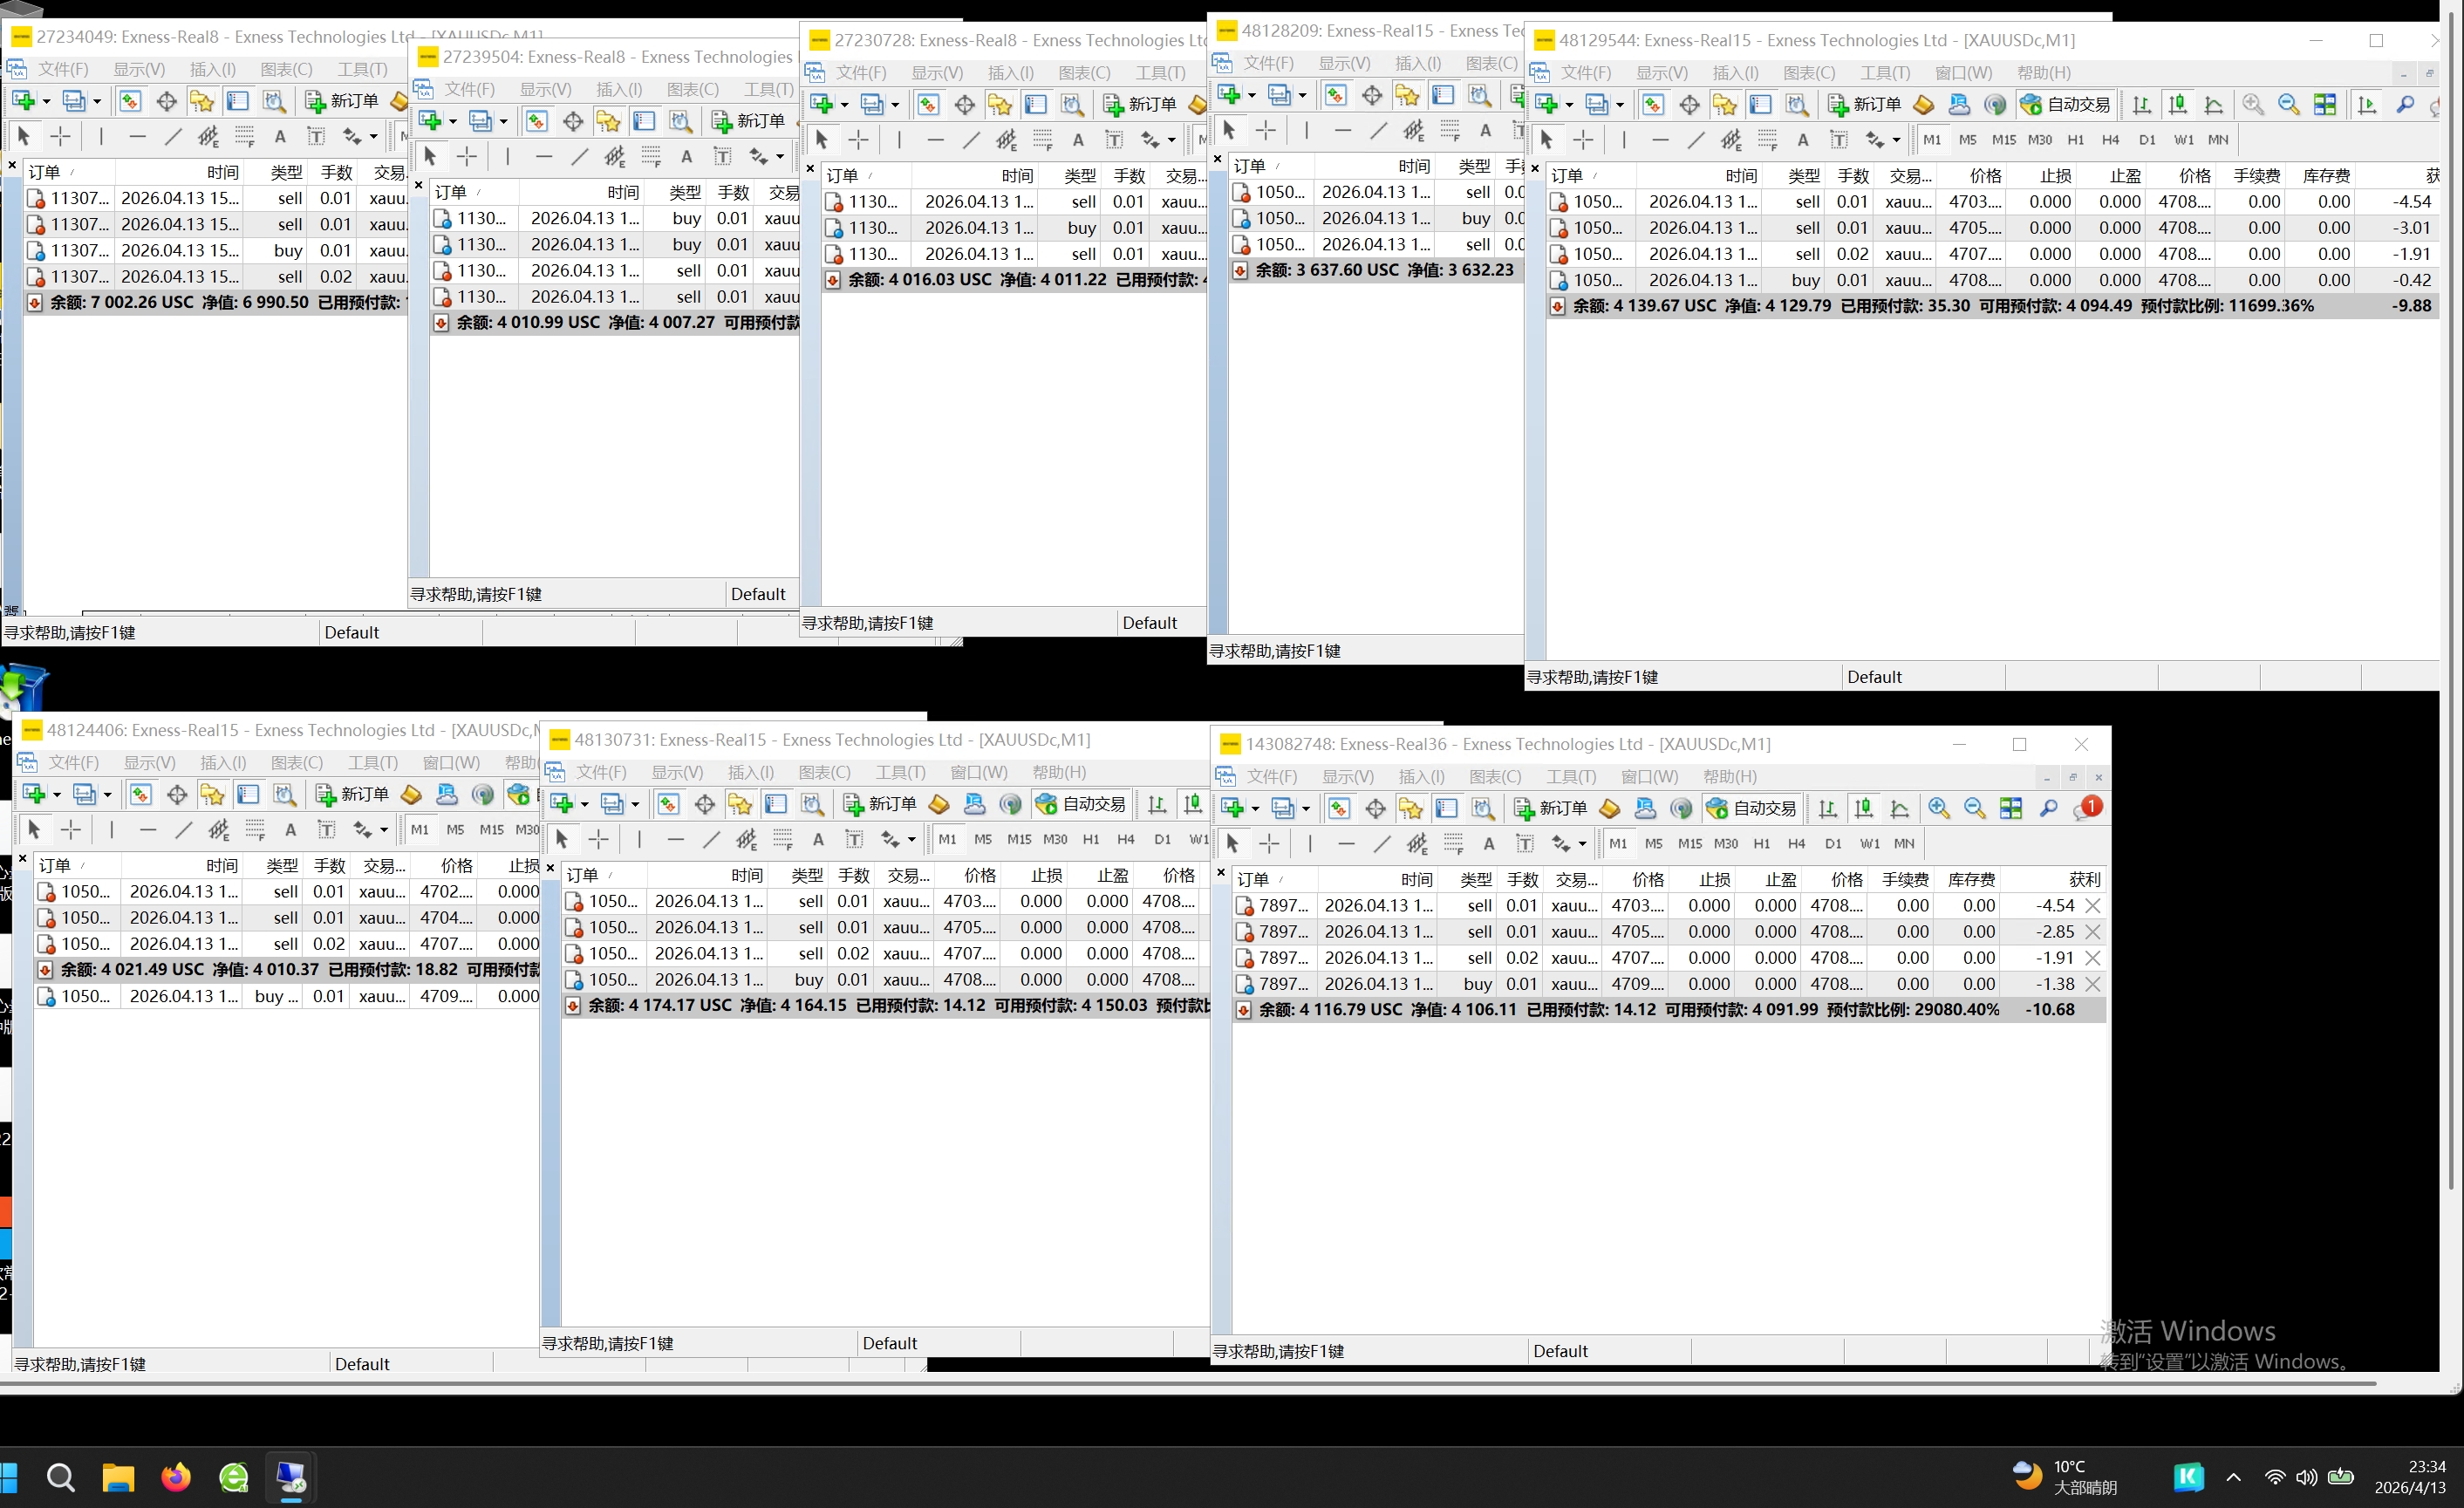This screenshot has width=2464, height=1508.
Task: Expand new chart dropdown arrow in 48129544
Action: pos(1569,104)
